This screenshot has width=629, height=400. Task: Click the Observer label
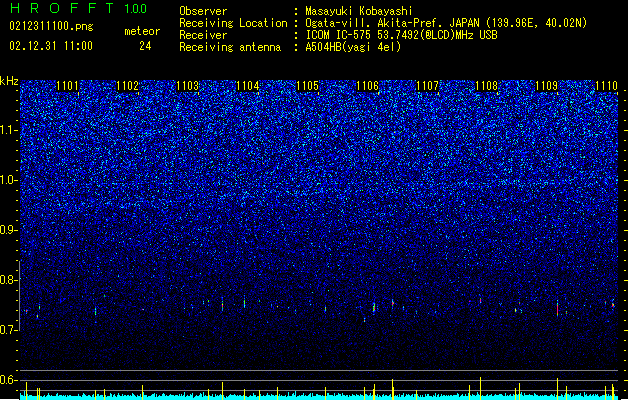coord(203,11)
